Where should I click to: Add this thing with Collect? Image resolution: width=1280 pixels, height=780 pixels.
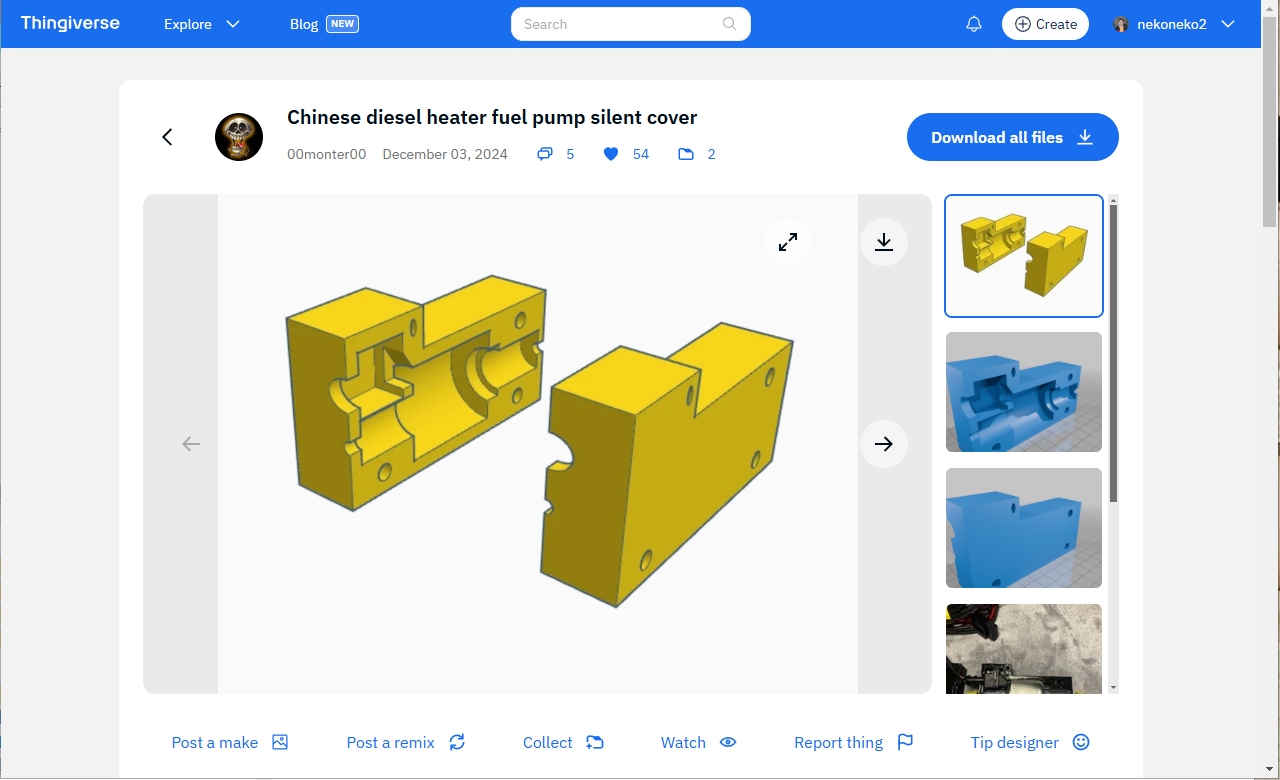coord(563,742)
